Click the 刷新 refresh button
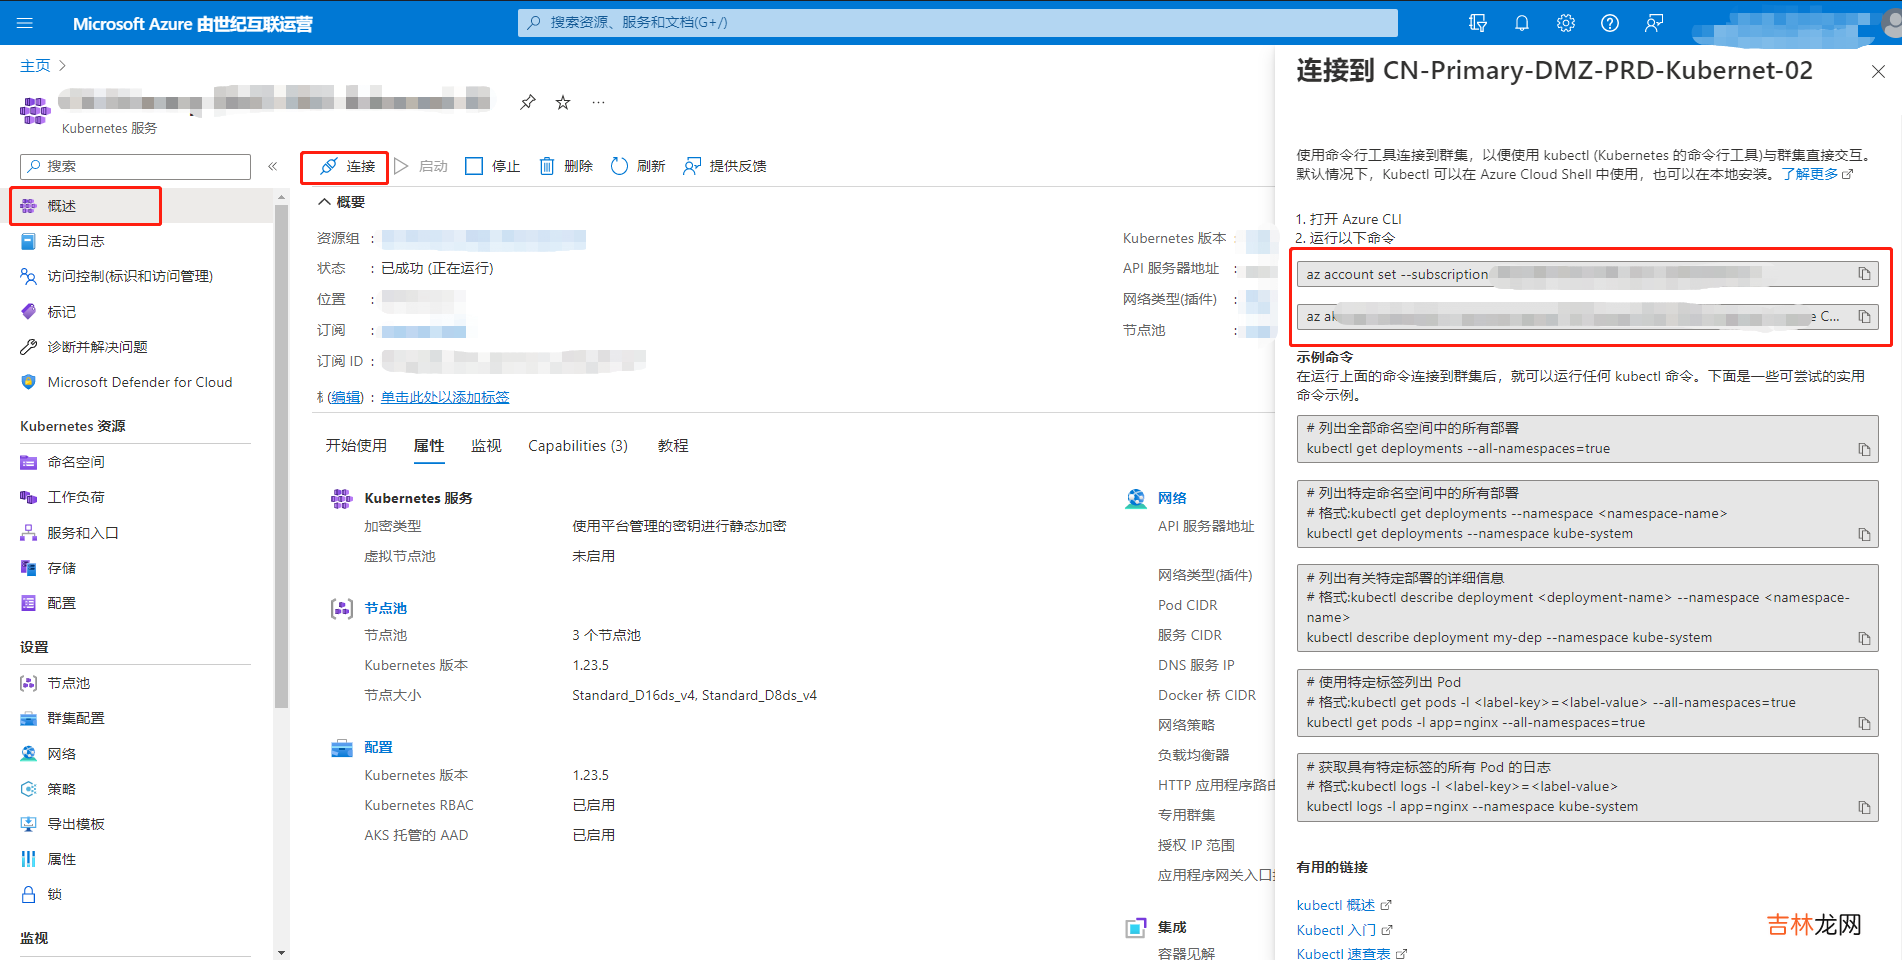This screenshot has width=1902, height=960. coord(638,166)
